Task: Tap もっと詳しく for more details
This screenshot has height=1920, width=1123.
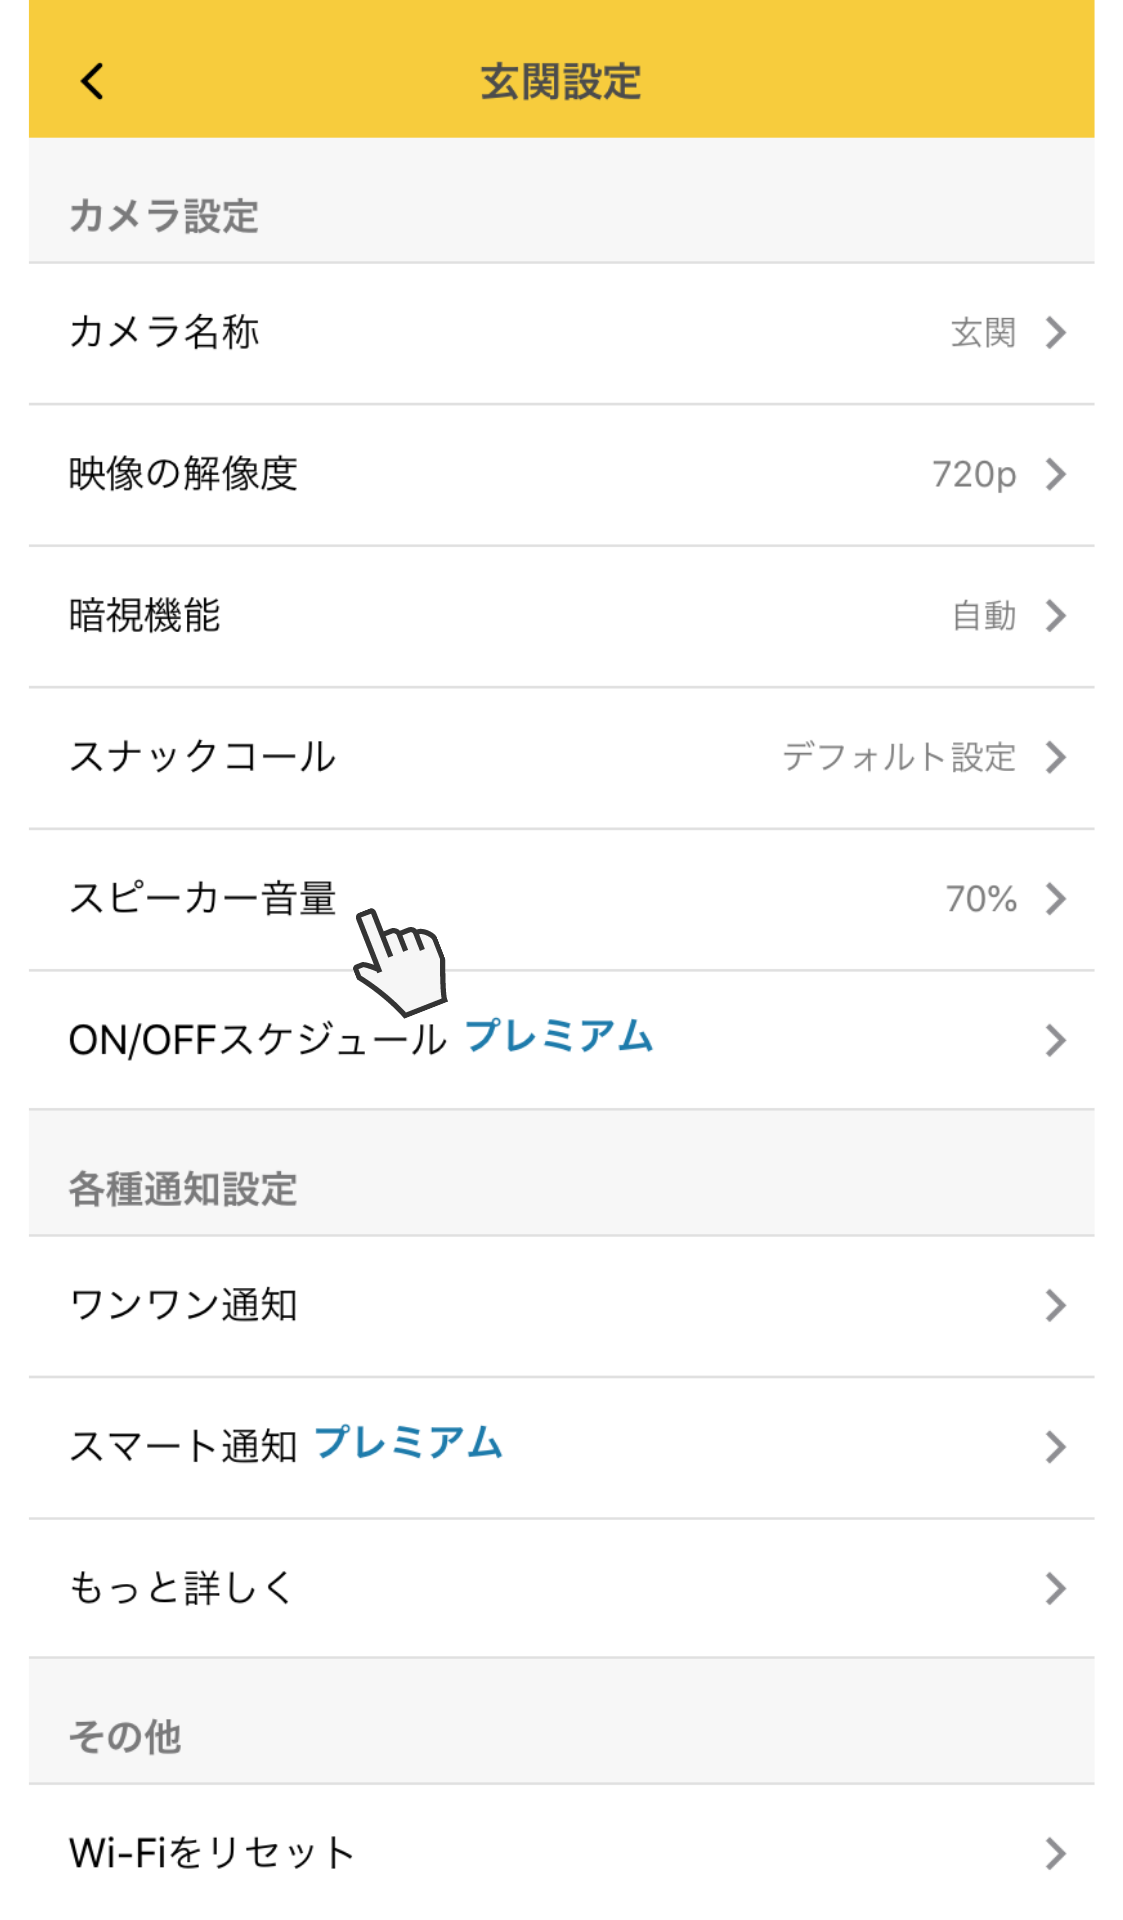Action: coord(181,1588)
